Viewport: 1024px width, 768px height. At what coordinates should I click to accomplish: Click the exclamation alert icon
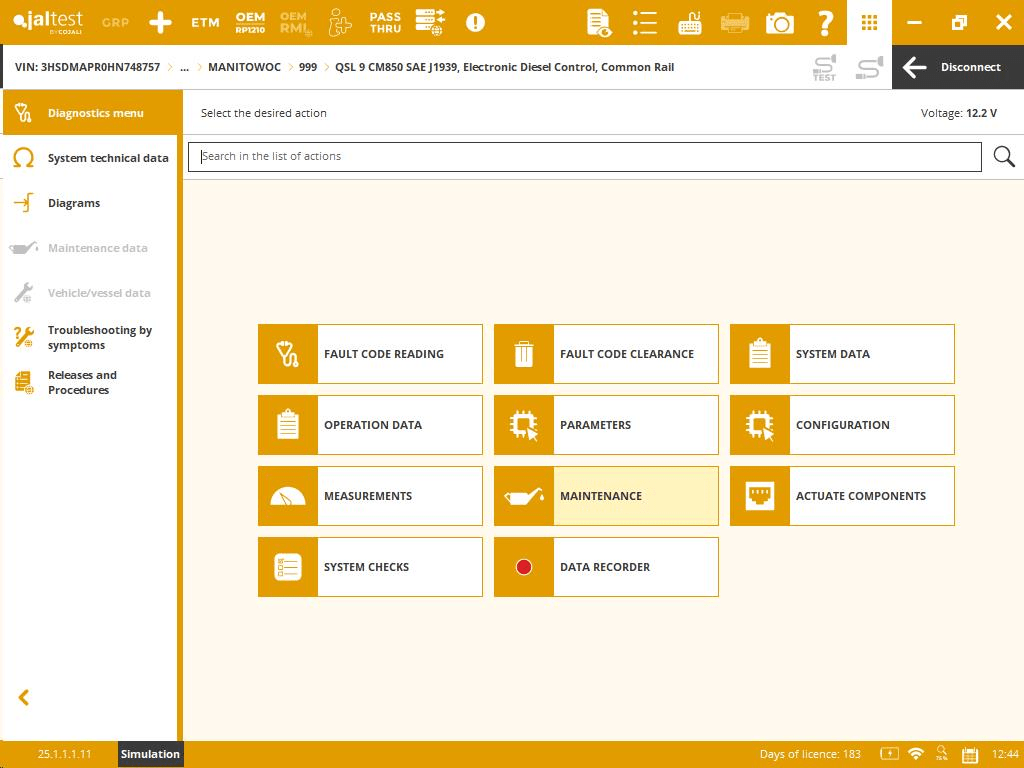coord(475,22)
